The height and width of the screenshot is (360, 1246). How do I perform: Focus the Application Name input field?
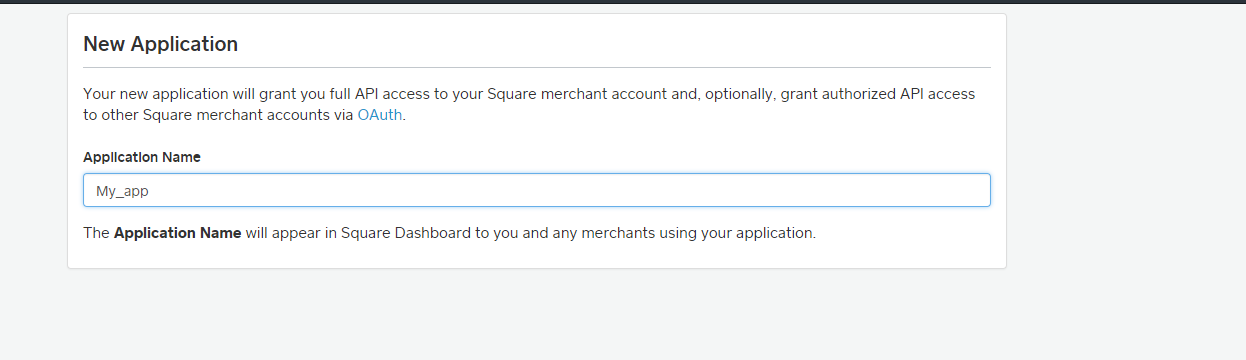[537, 190]
